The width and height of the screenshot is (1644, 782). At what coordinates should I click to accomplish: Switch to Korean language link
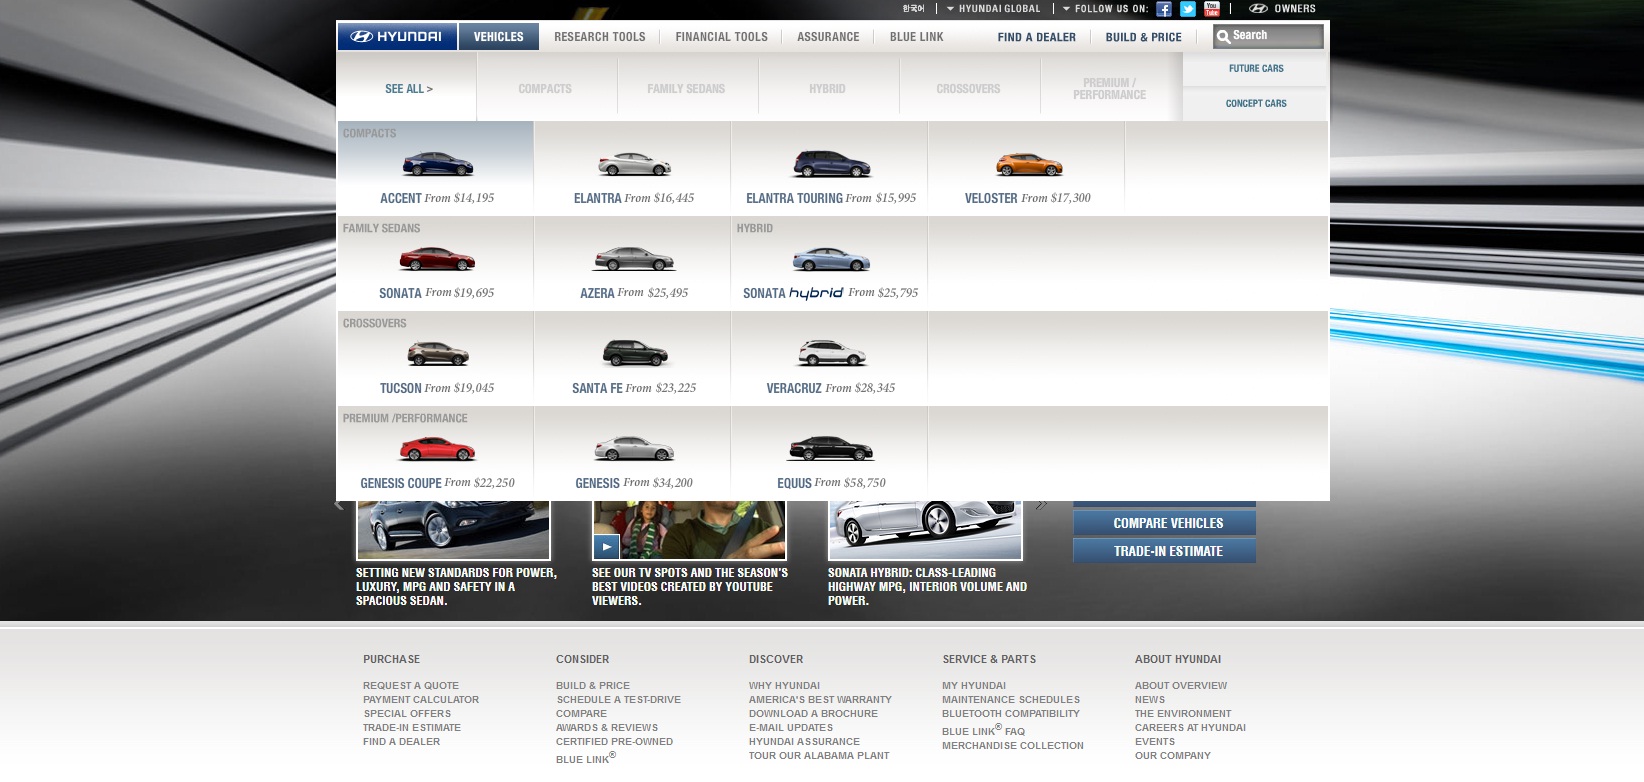pos(913,9)
